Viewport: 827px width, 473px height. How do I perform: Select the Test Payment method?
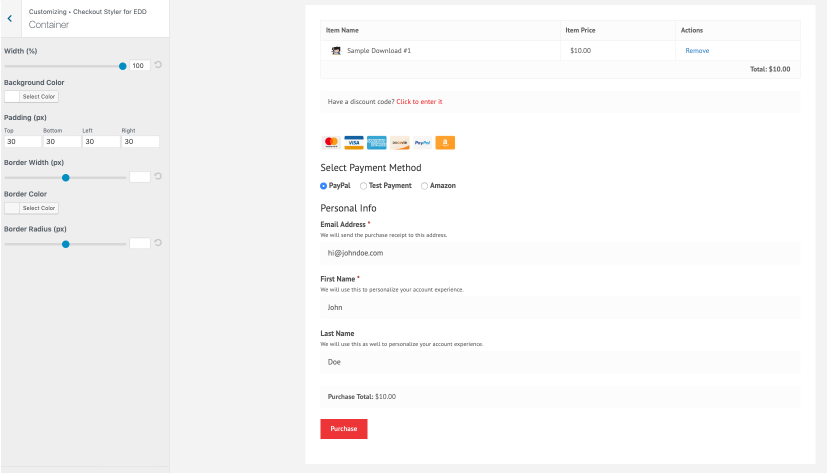pos(363,186)
